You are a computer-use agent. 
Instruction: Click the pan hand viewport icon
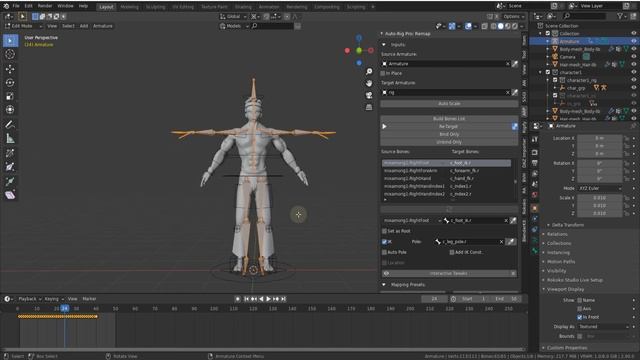pos(369,83)
